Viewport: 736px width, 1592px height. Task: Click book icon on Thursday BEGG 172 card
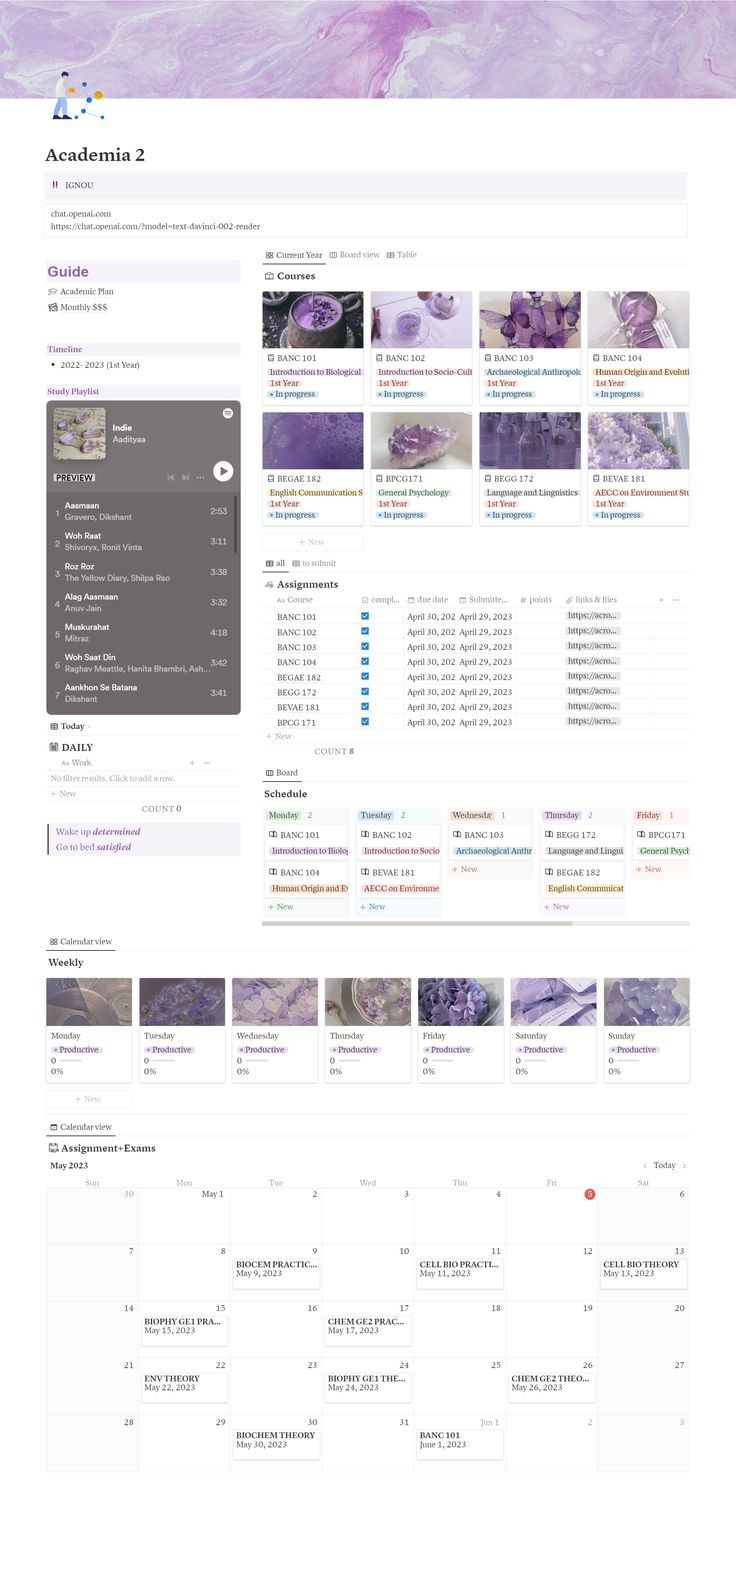click(x=549, y=835)
